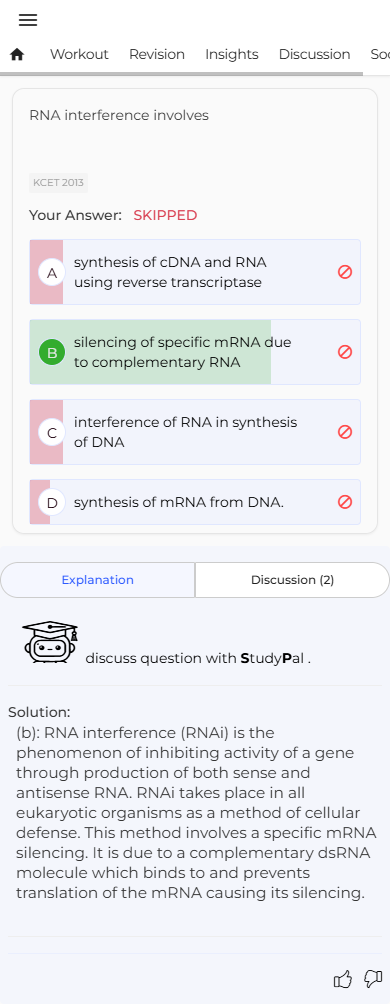Click 'discuss question with StudyPal' link
The image size is (390, 1004).
point(198,658)
